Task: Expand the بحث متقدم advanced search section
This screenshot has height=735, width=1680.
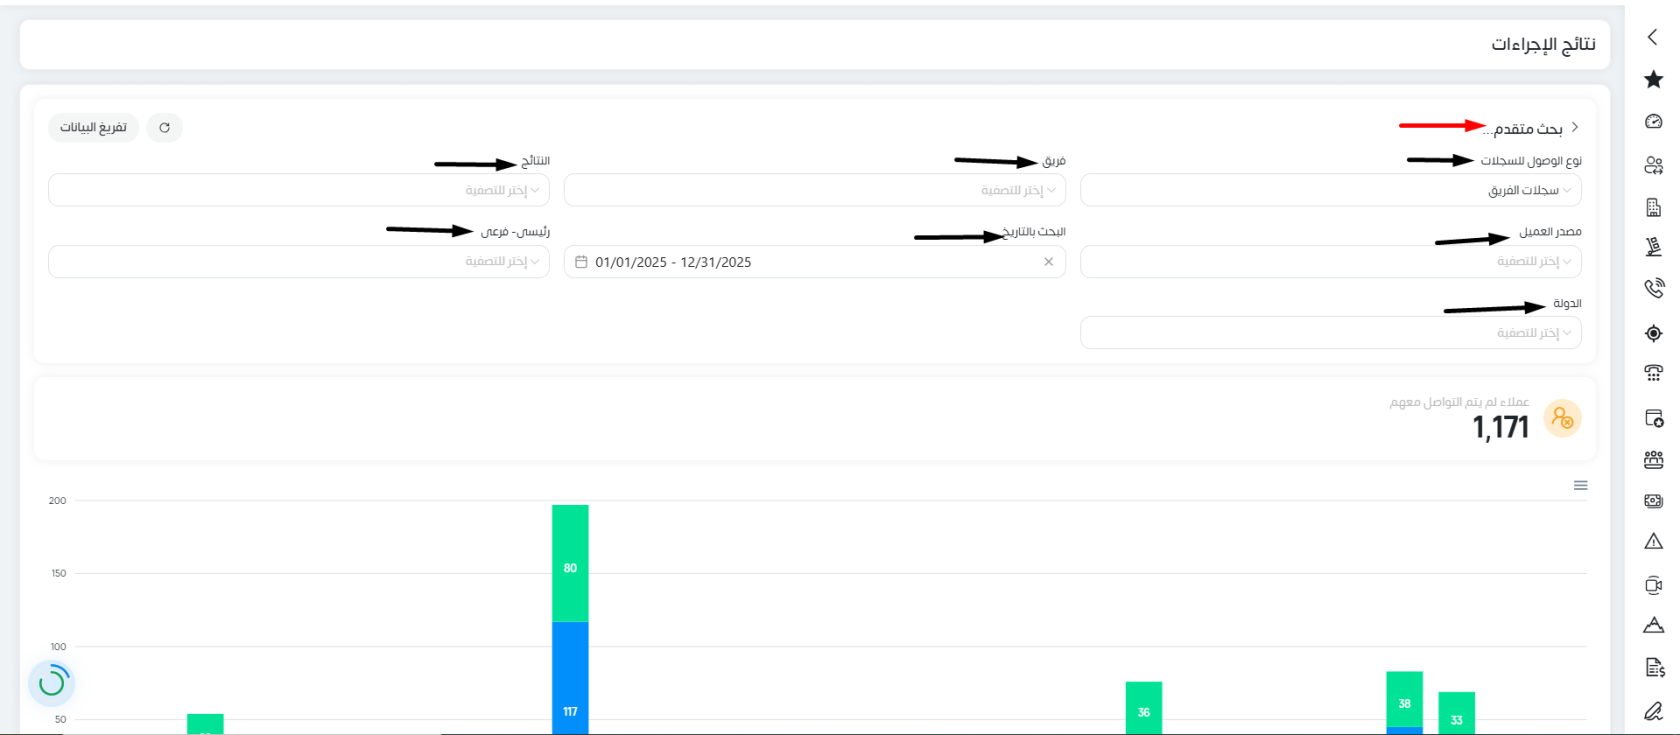Action: [x=1528, y=128]
